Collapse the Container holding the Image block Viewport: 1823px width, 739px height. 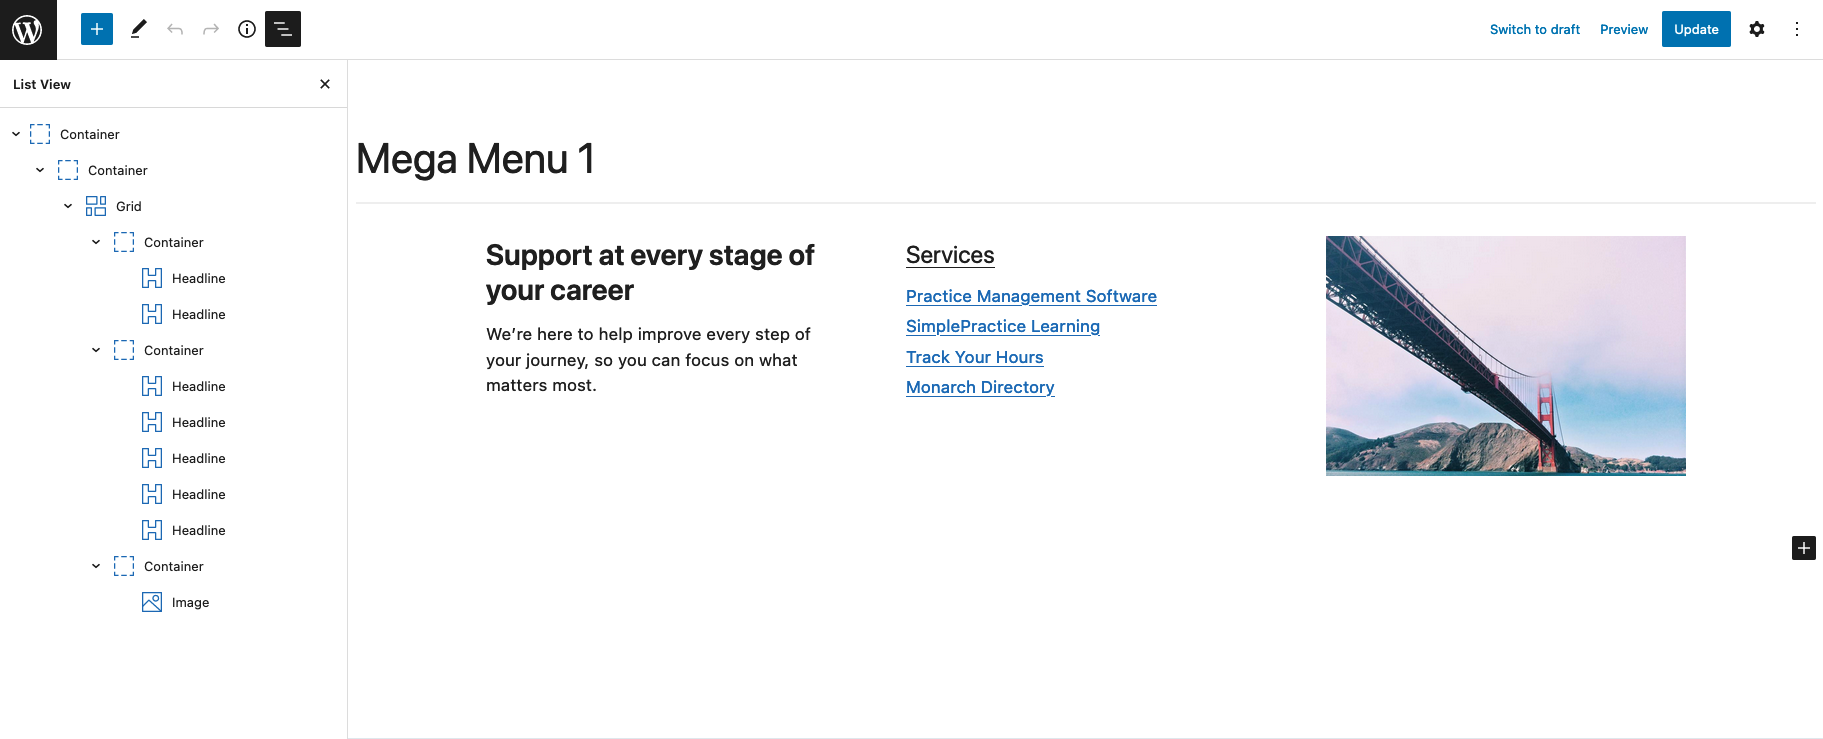[x=96, y=566]
